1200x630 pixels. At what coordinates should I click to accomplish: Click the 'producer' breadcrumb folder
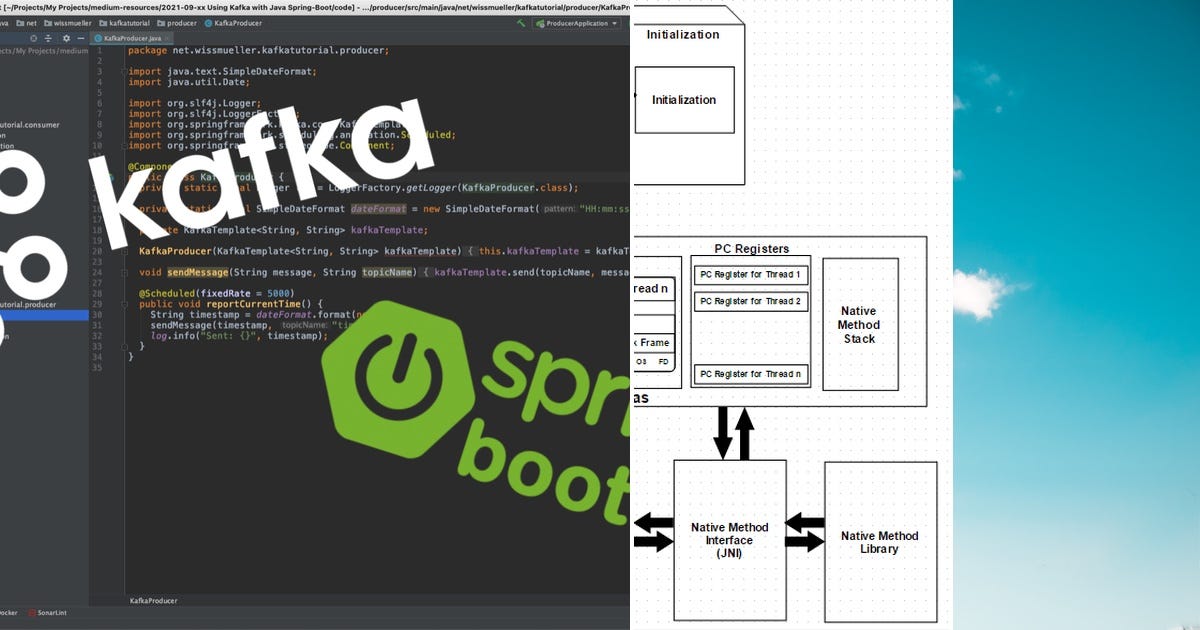[177, 23]
